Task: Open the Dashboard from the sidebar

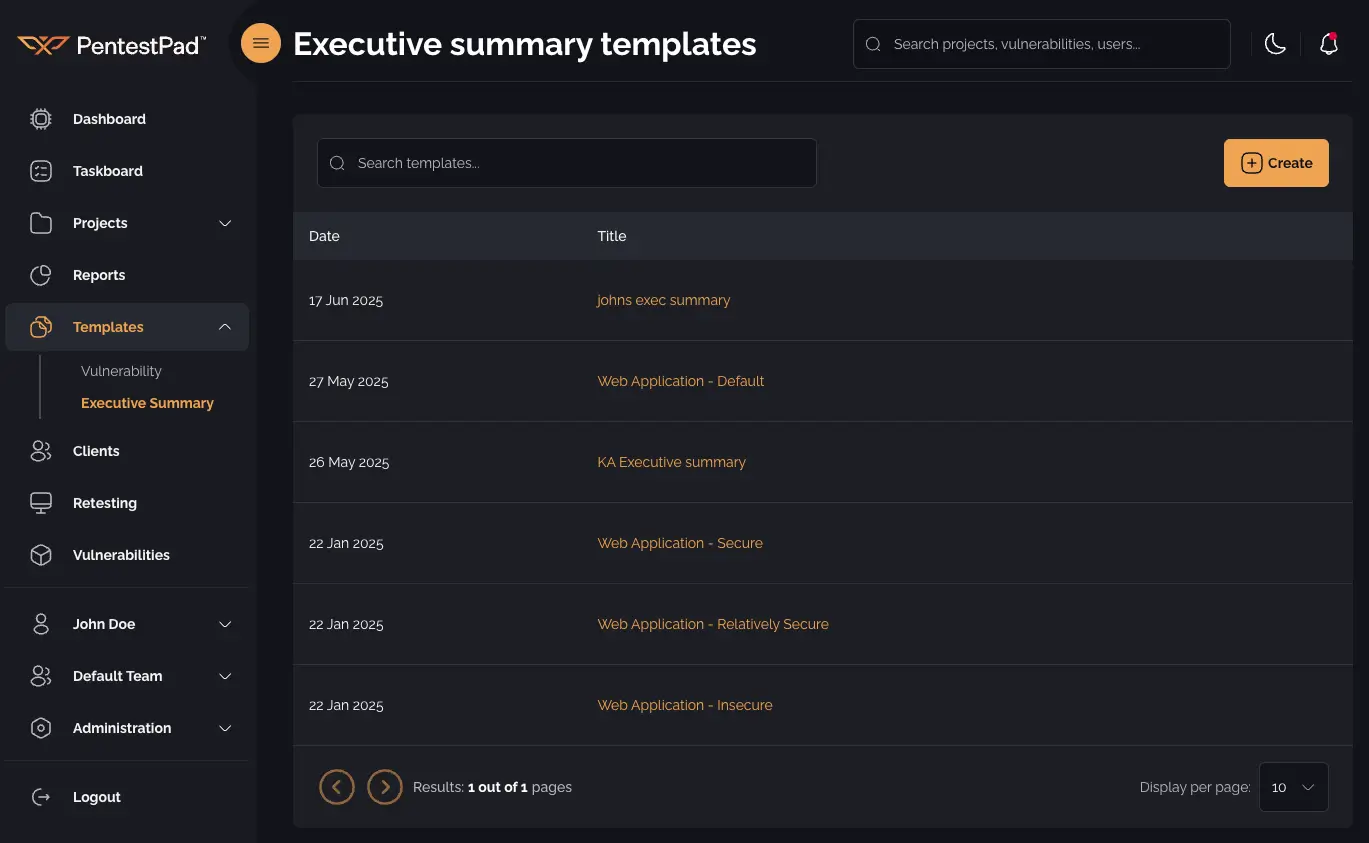Action: coord(109,118)
